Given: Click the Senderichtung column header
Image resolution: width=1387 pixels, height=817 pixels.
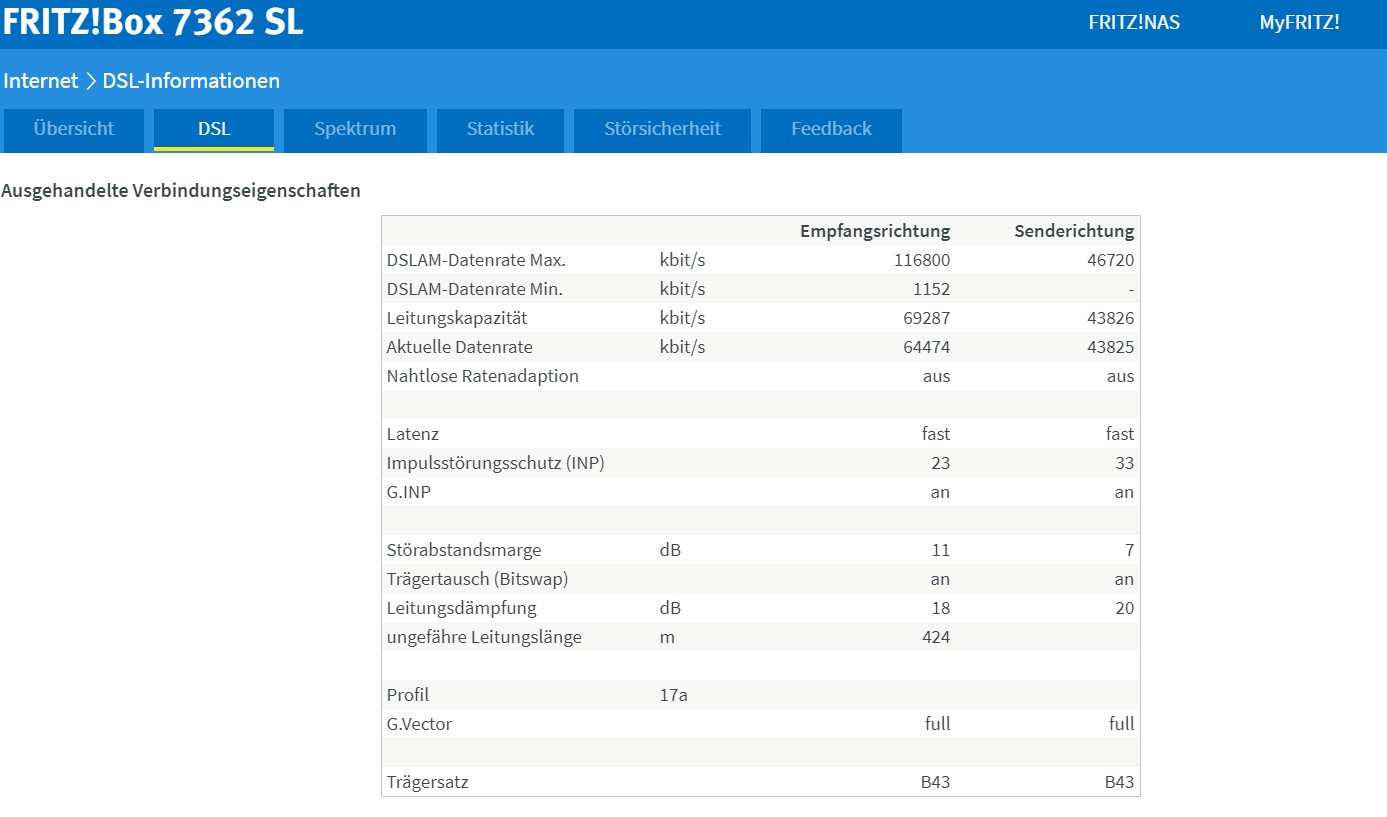Looking at the screenshot, I should (1074, 231).
